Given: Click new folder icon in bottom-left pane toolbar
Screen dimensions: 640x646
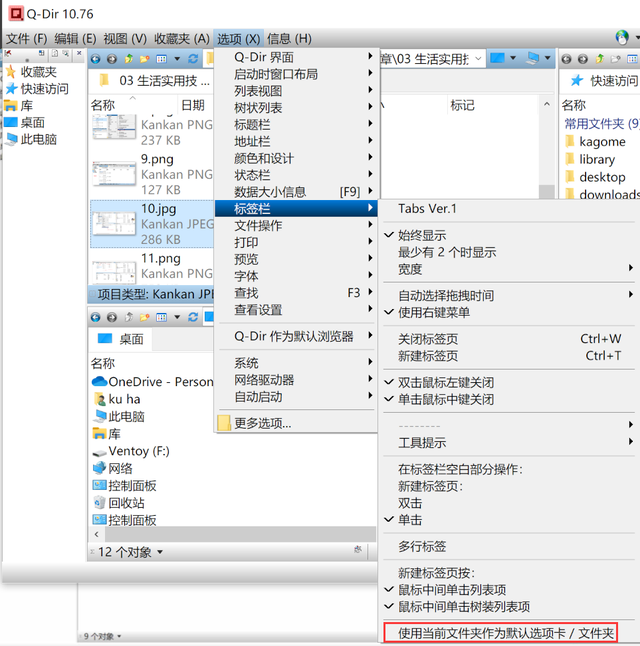Looking at the screenshot, I should click(145, 317).
